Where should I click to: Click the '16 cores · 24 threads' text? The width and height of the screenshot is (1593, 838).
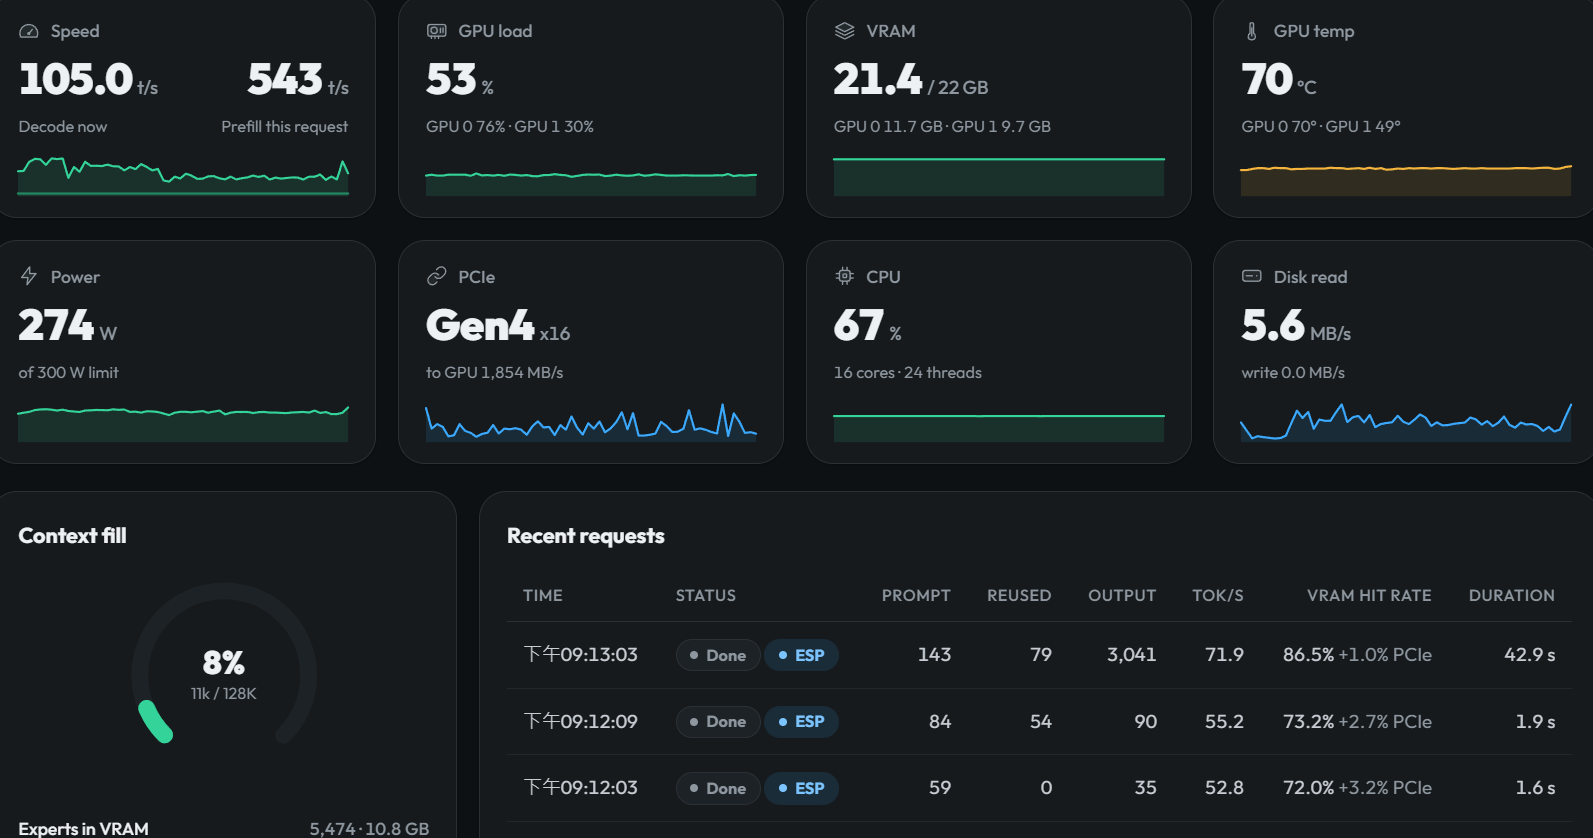(x=908, y=373)
